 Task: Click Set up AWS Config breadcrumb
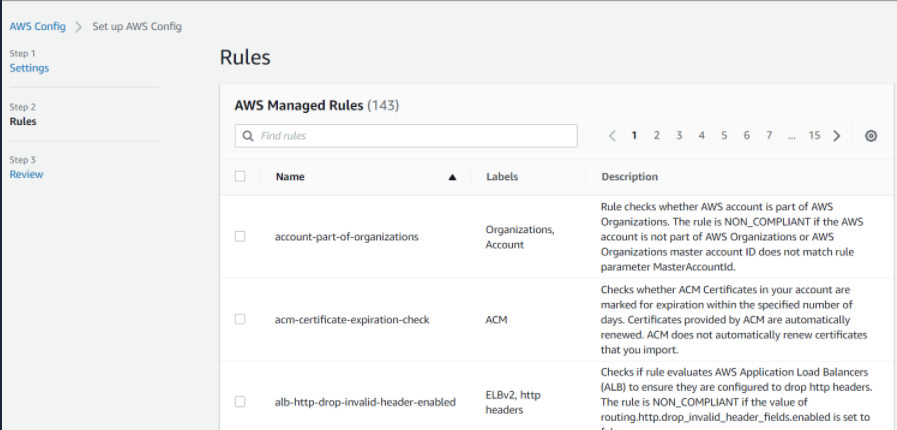click(137, 26)
